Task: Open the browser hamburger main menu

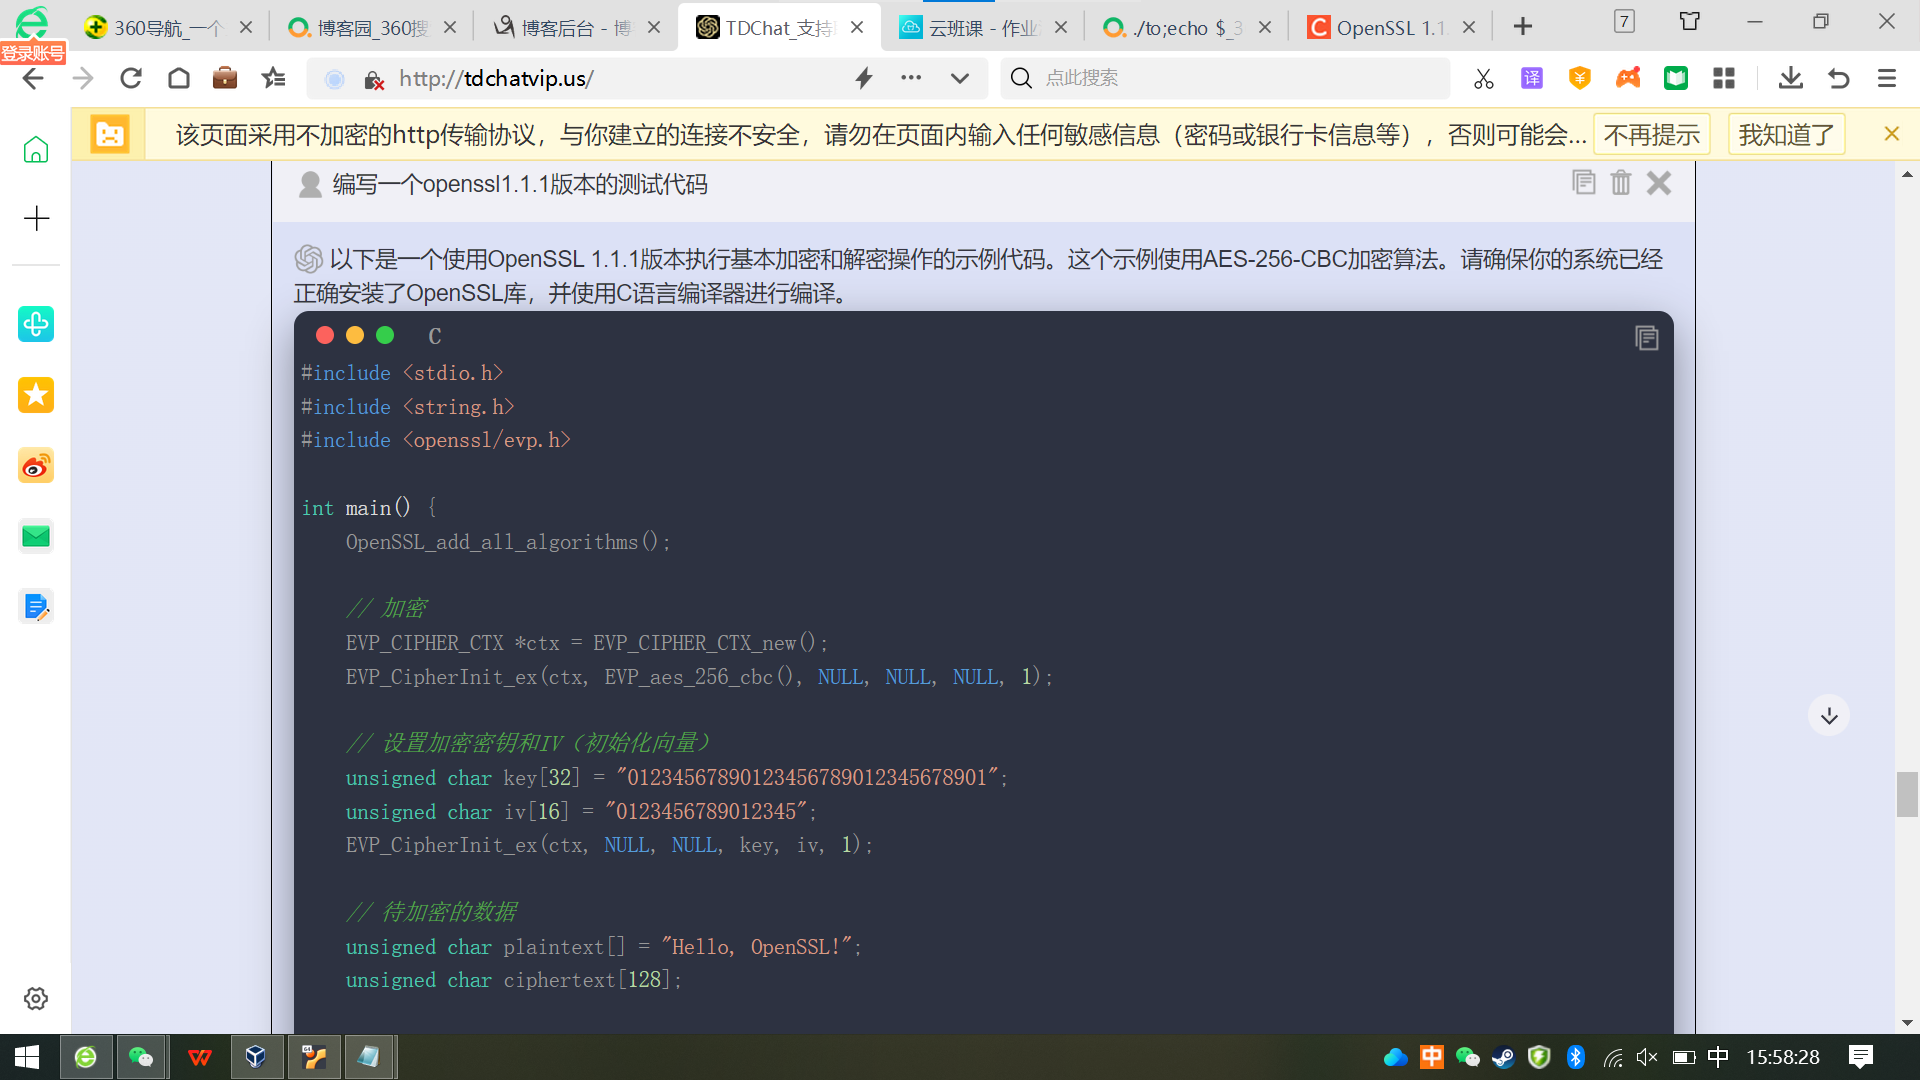Action: [1886, 78]
